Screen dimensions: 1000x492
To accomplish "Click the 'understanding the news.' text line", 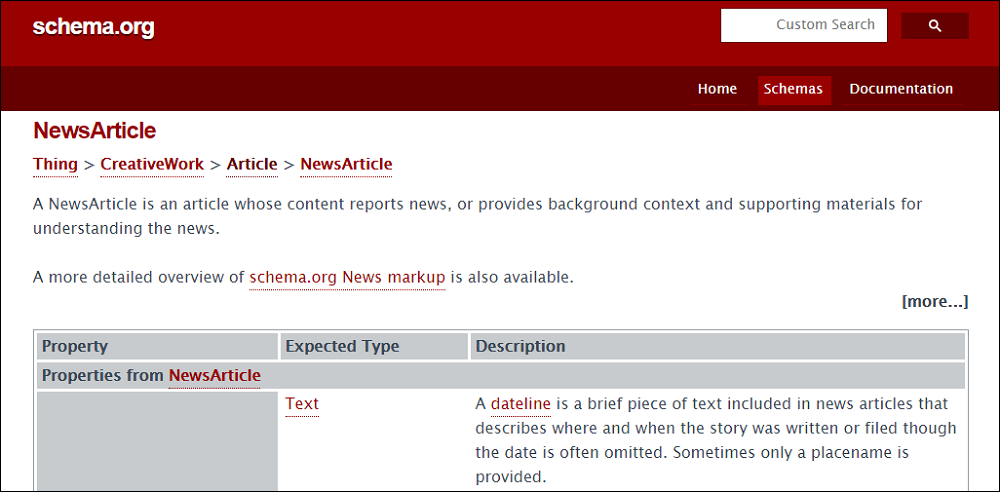I will (x=126, y=229).
